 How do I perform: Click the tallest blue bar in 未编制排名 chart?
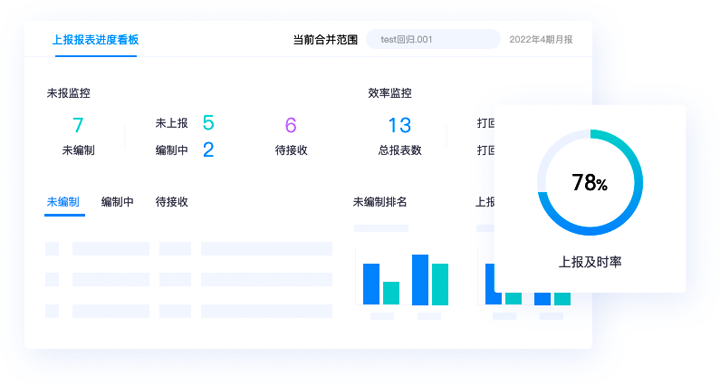[x=420, y=280]
